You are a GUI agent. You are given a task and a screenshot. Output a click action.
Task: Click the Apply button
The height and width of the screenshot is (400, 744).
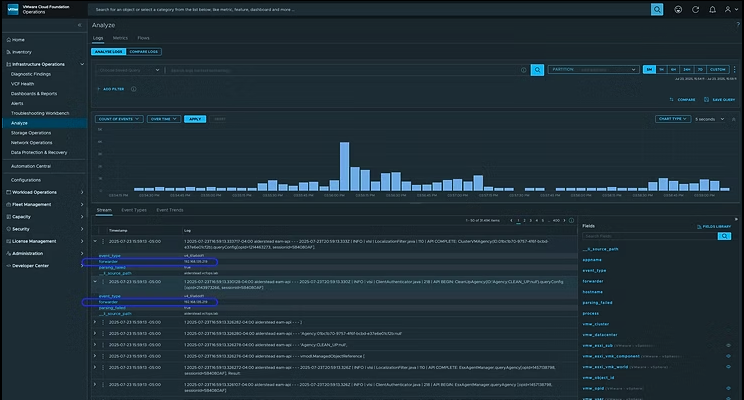pos(194,118)
